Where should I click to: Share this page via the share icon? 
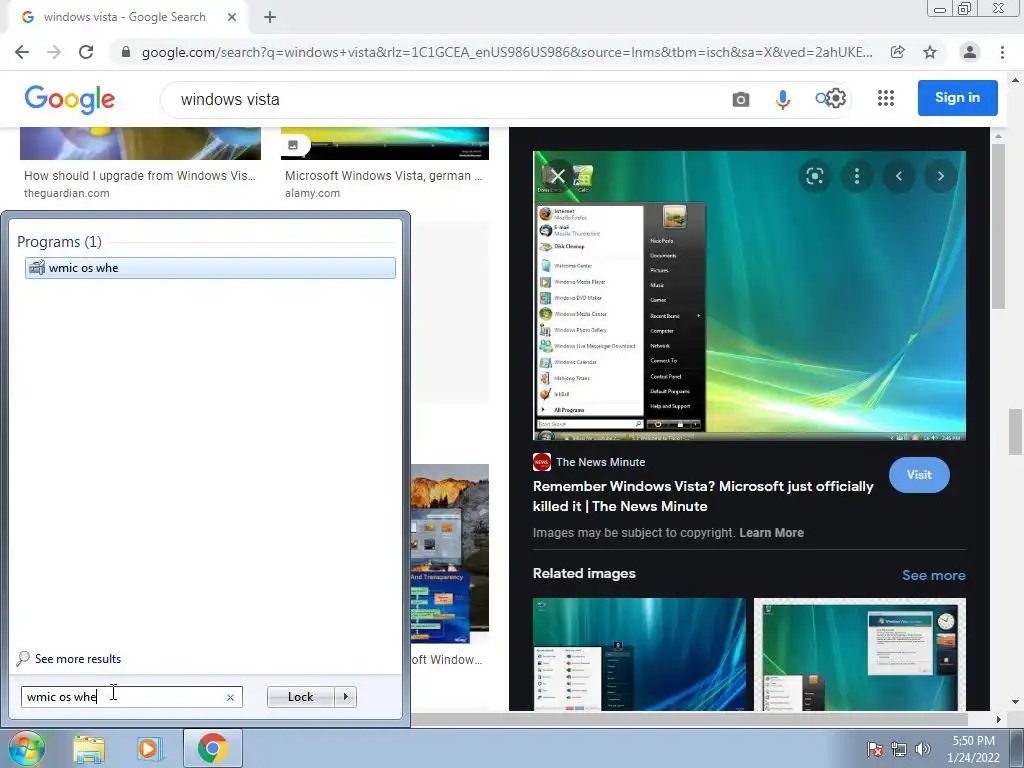(x=898, y=52)
